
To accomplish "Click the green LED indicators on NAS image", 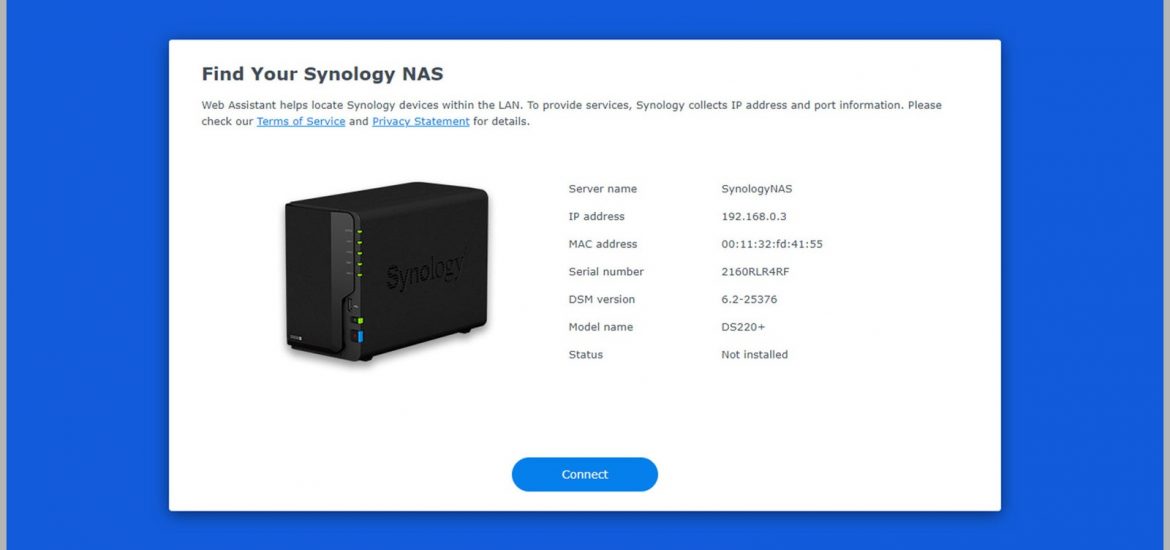I will [x=360, y=253].
